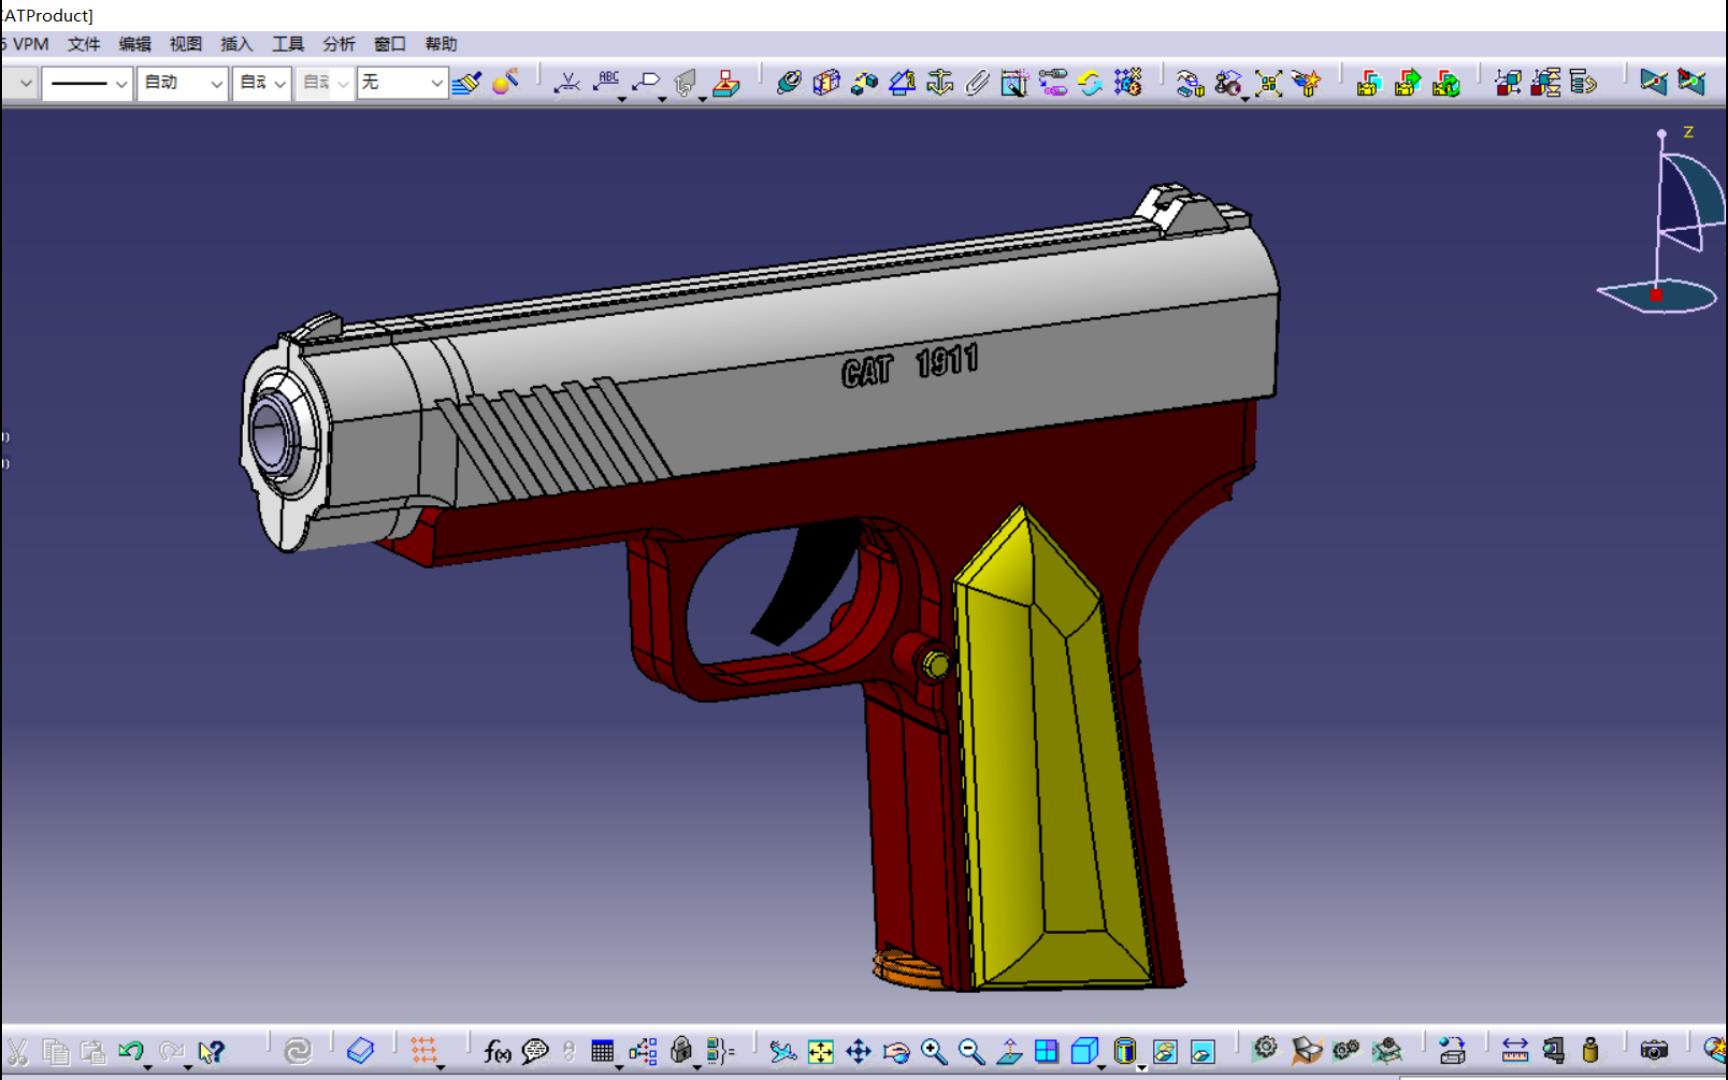Expand the line type dropdown
Screen dimensions: 1728x1080
pyautogui.click(x=87, y=83)
